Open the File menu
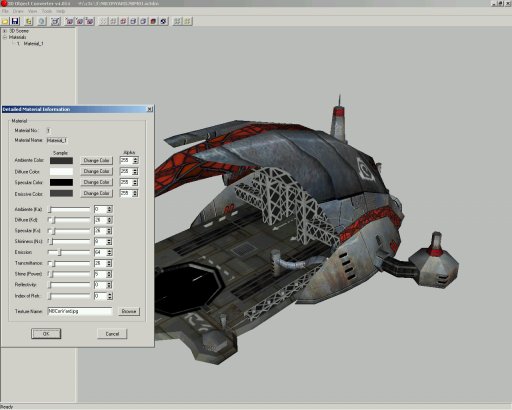Viewport: 512px width, 410px height. (x=5, y=11)
